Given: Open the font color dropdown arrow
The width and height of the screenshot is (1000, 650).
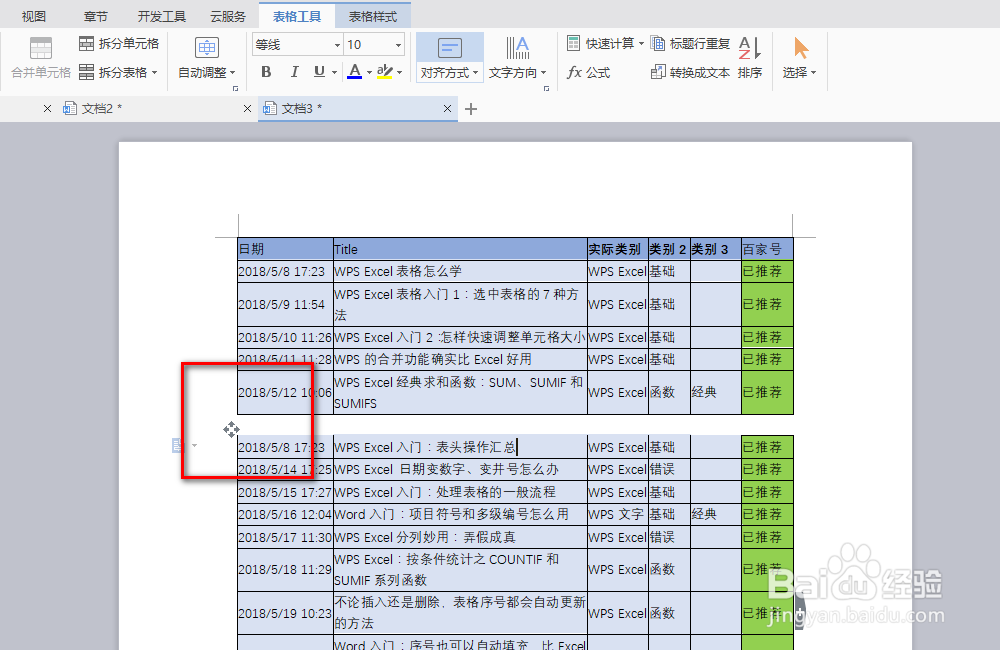Looking at the screenshot, I should click(369, 72).
